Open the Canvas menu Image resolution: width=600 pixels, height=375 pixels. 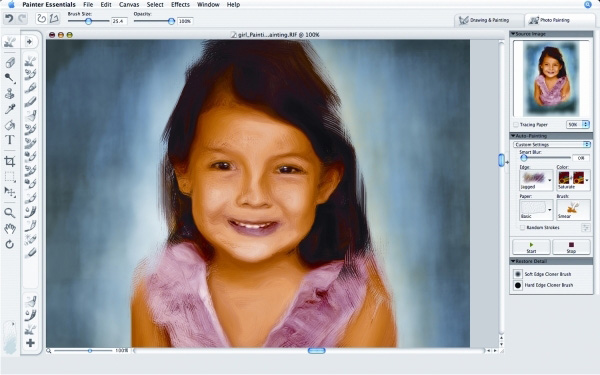pyautogui.click(x=129, y=5)
